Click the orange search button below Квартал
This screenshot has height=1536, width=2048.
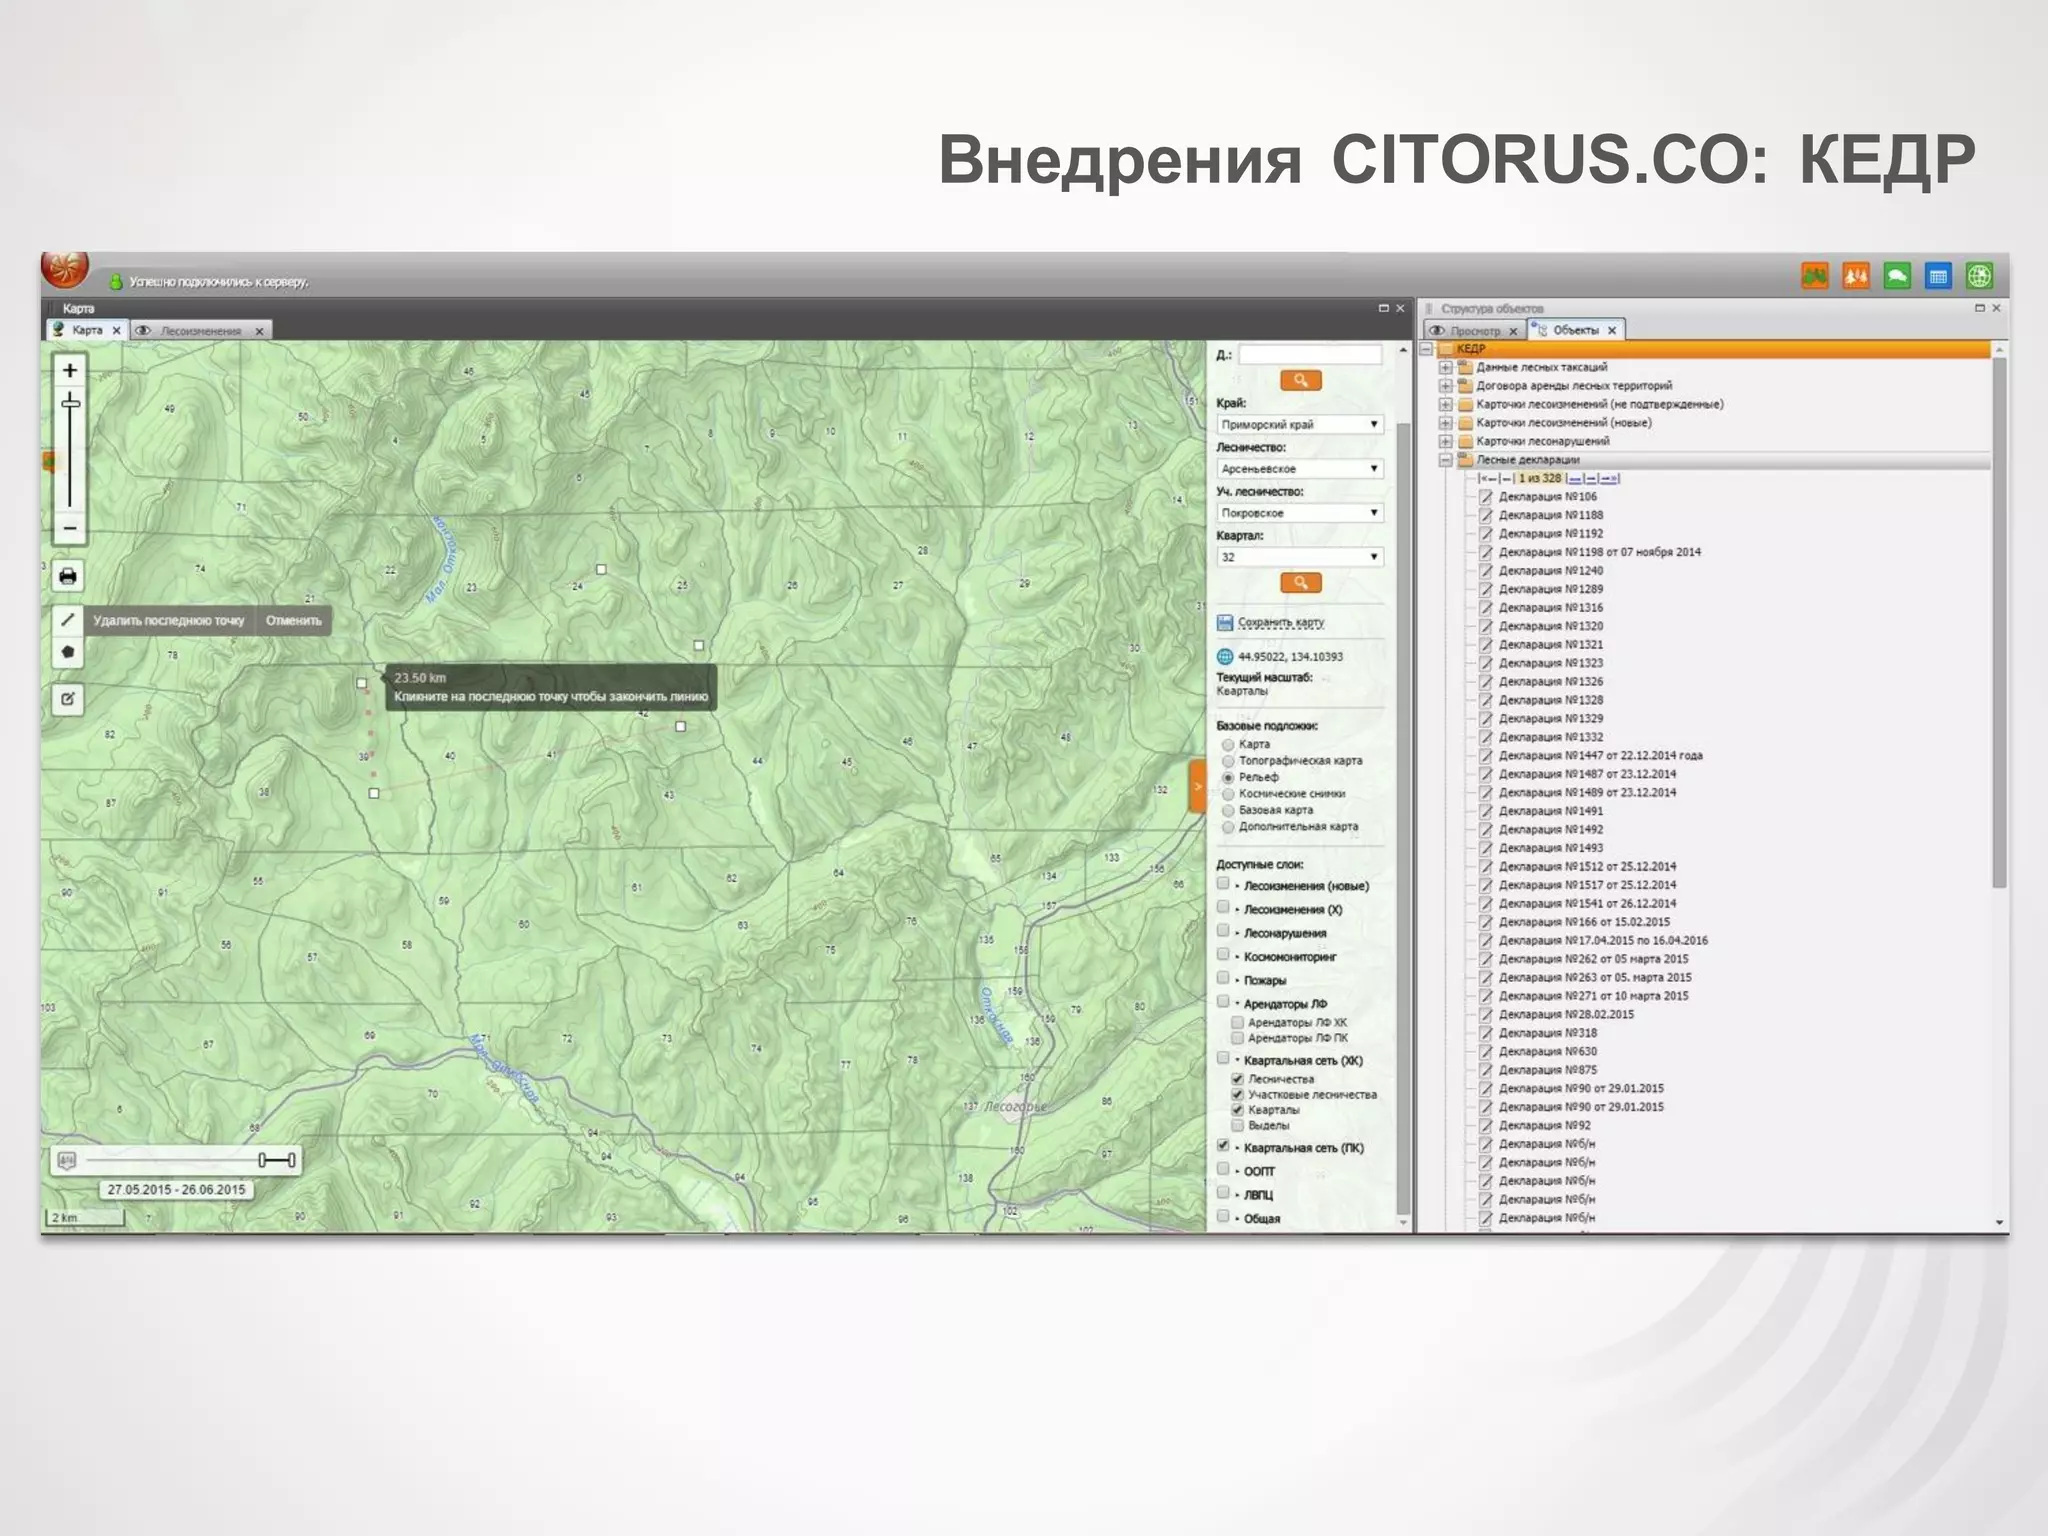(x=1301, y=582)
